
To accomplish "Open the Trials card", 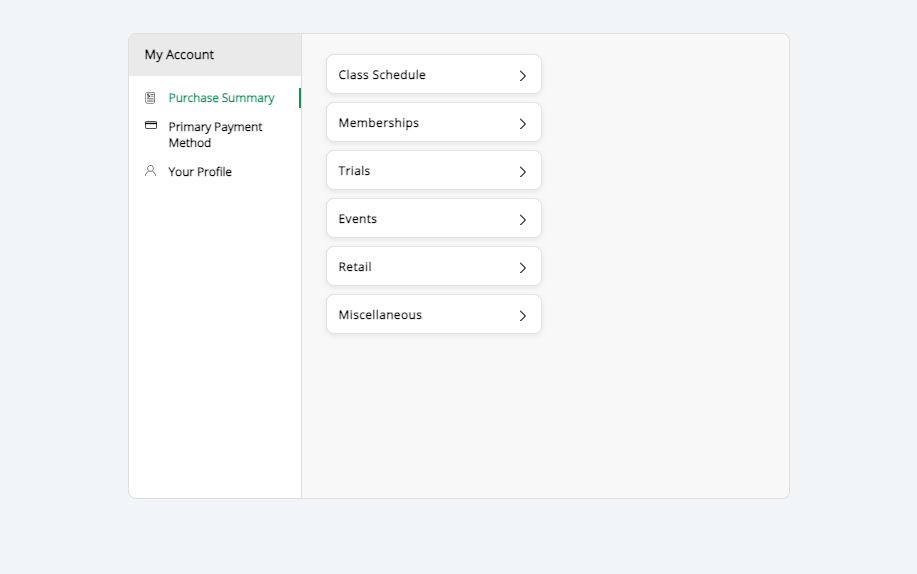I will click(434, 170).
